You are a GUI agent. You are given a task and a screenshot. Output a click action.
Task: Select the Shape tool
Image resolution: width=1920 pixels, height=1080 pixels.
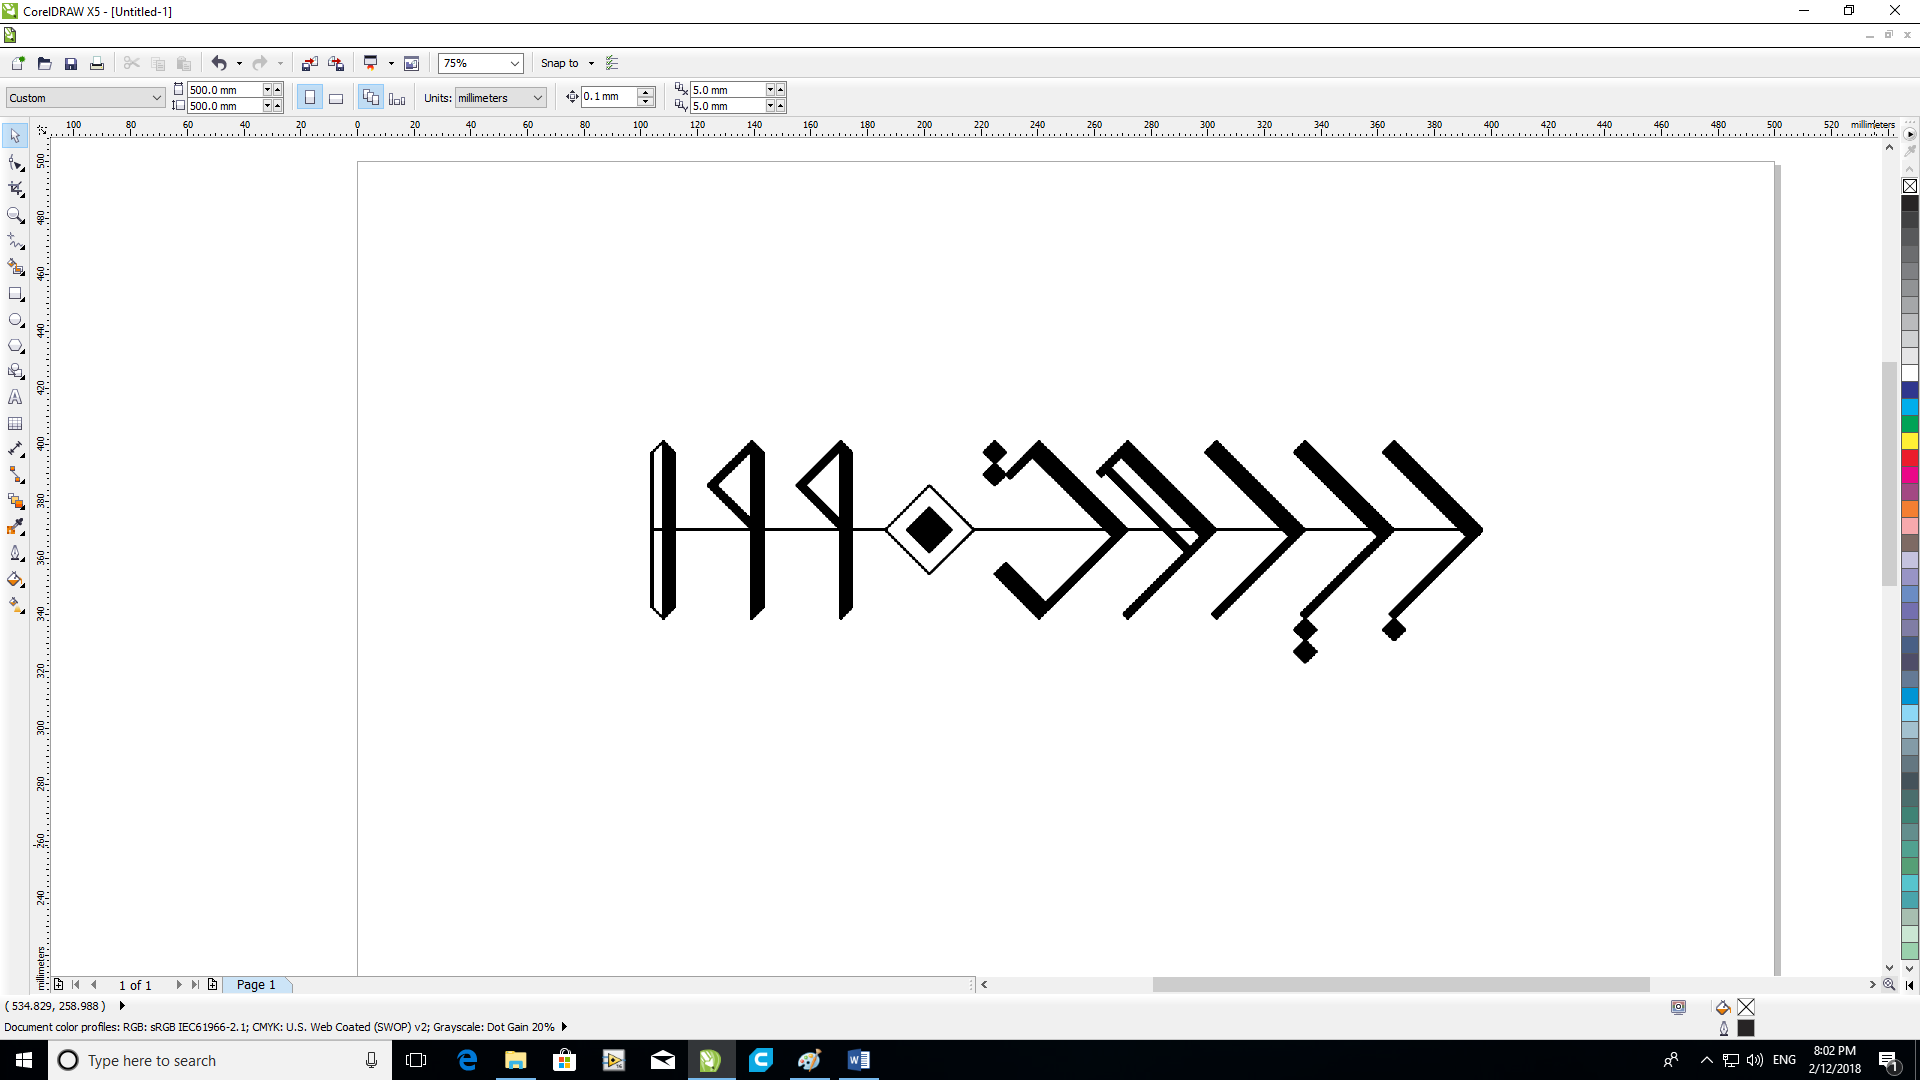[x=15, y=162]
